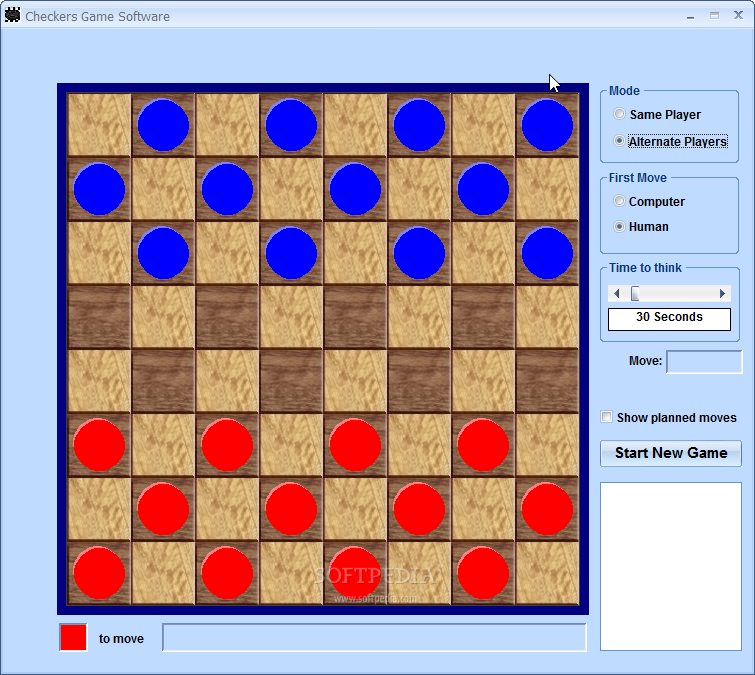The height and width of the screenshot is (675, 755).
Task: Click empty dark square in fourth row, third column
Action: click(x=227, y=317)
